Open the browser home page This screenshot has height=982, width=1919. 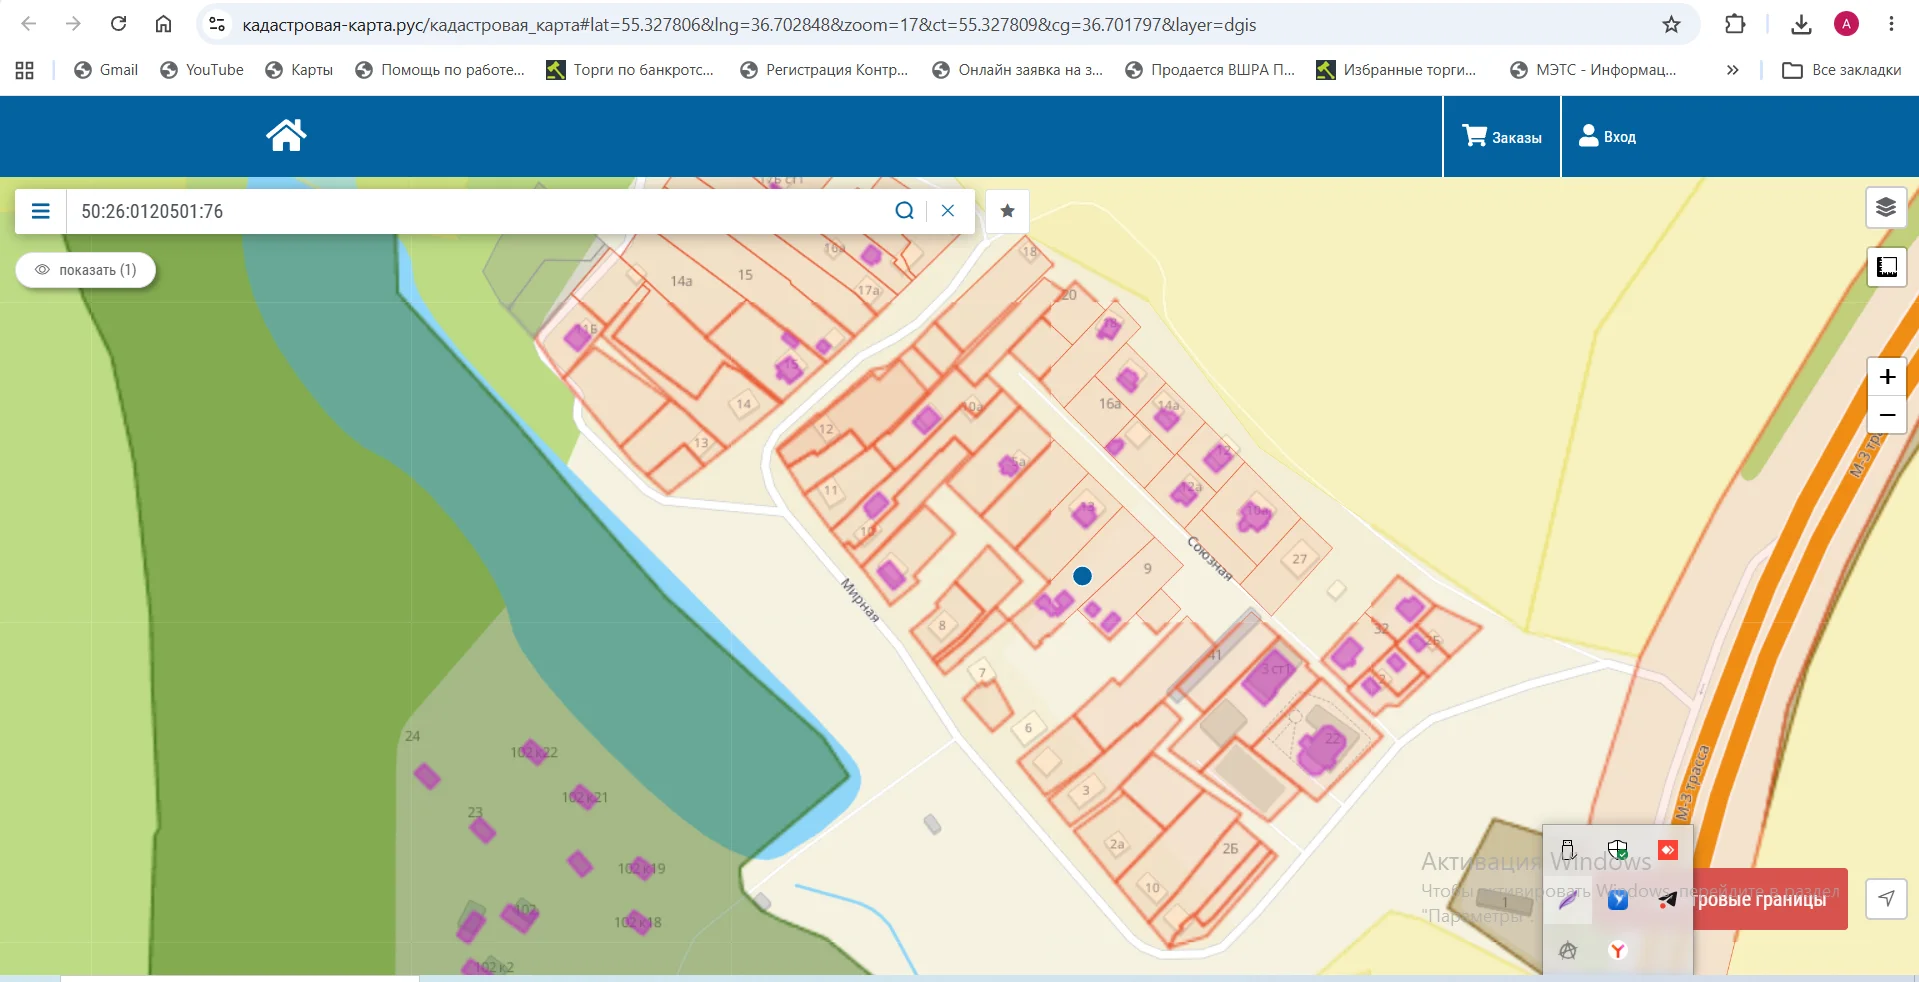coord(163,24)
